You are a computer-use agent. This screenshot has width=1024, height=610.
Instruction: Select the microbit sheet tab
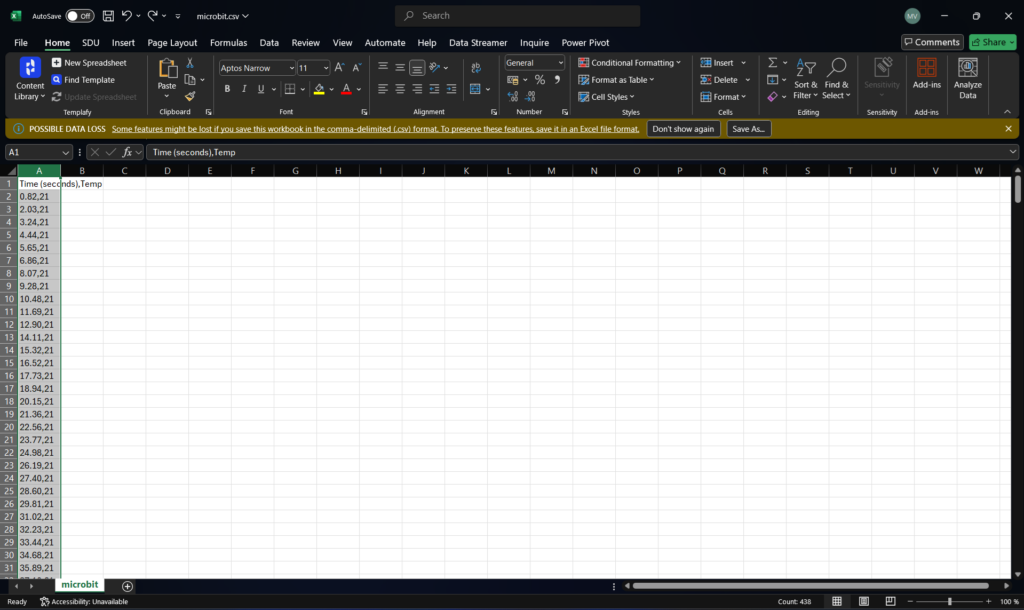[x=80, y=585]
